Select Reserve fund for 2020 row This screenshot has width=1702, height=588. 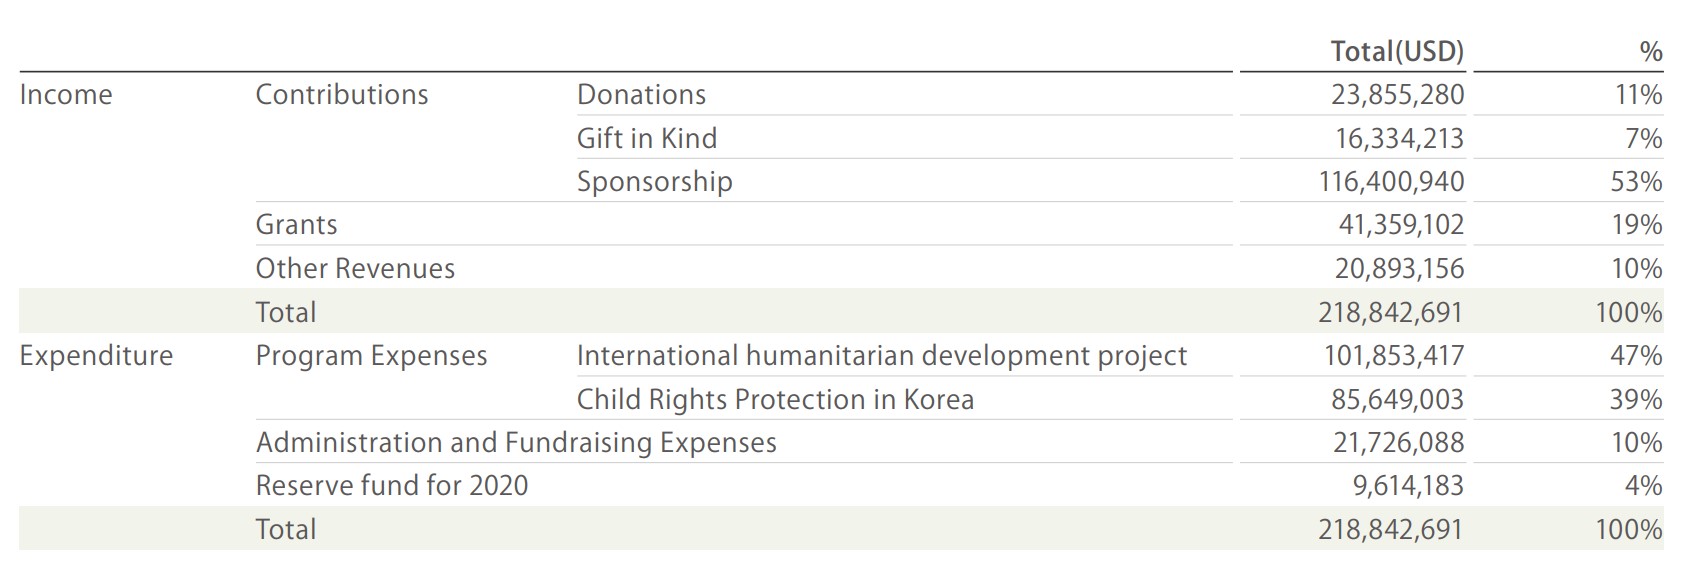[960, 486]
